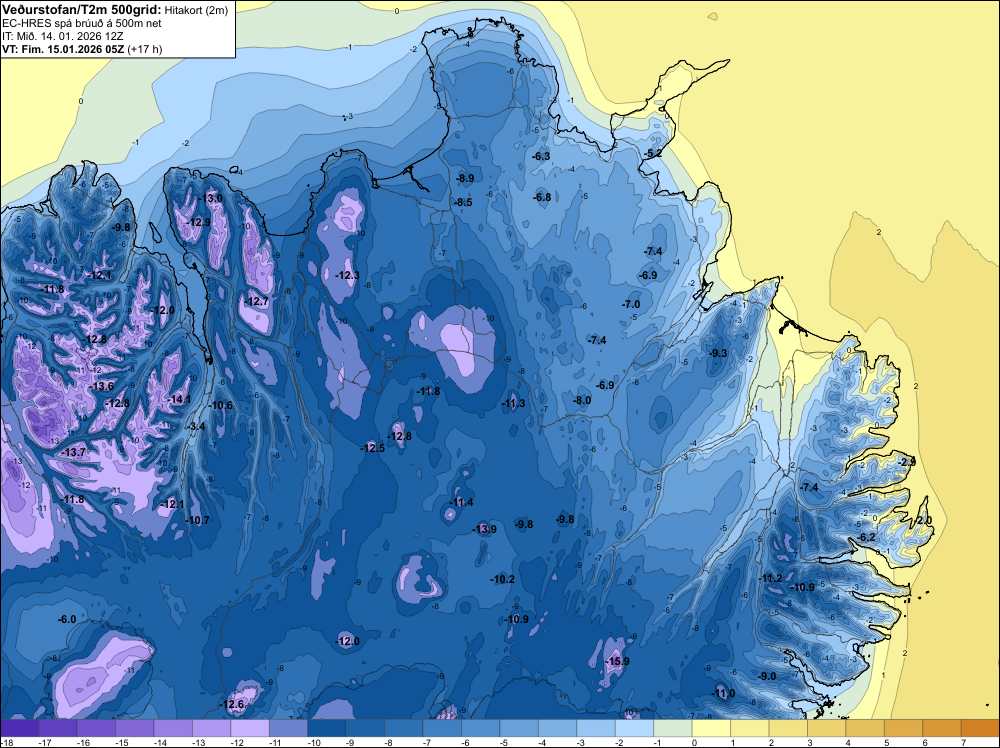Screen dimensions: 1000x748
Task: Click the -13.6 temperature value
Action: click(x=102, y=386)
